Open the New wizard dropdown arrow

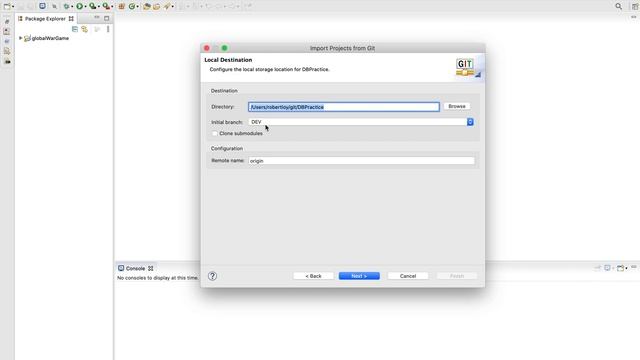tap(13, 7)
